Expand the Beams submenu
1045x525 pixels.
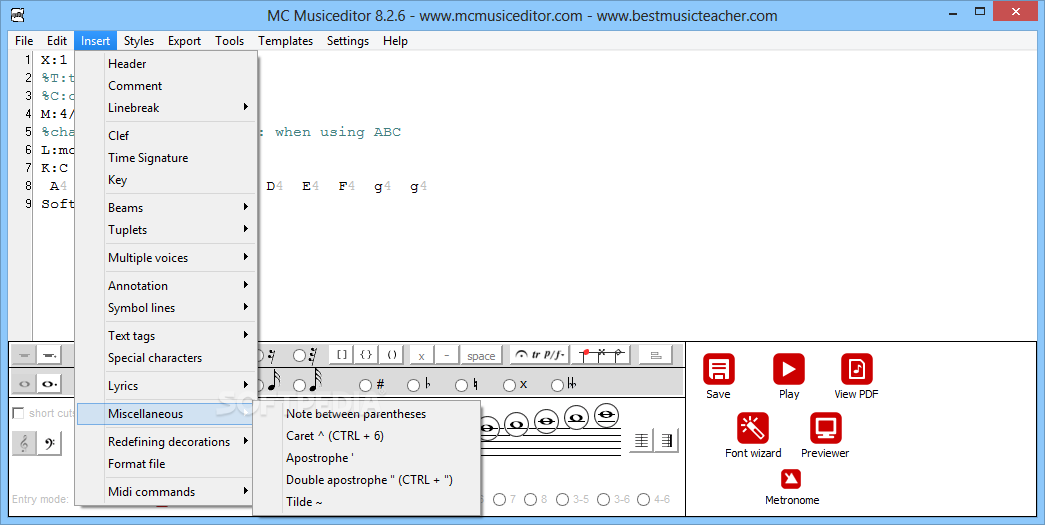coord(165,208)
